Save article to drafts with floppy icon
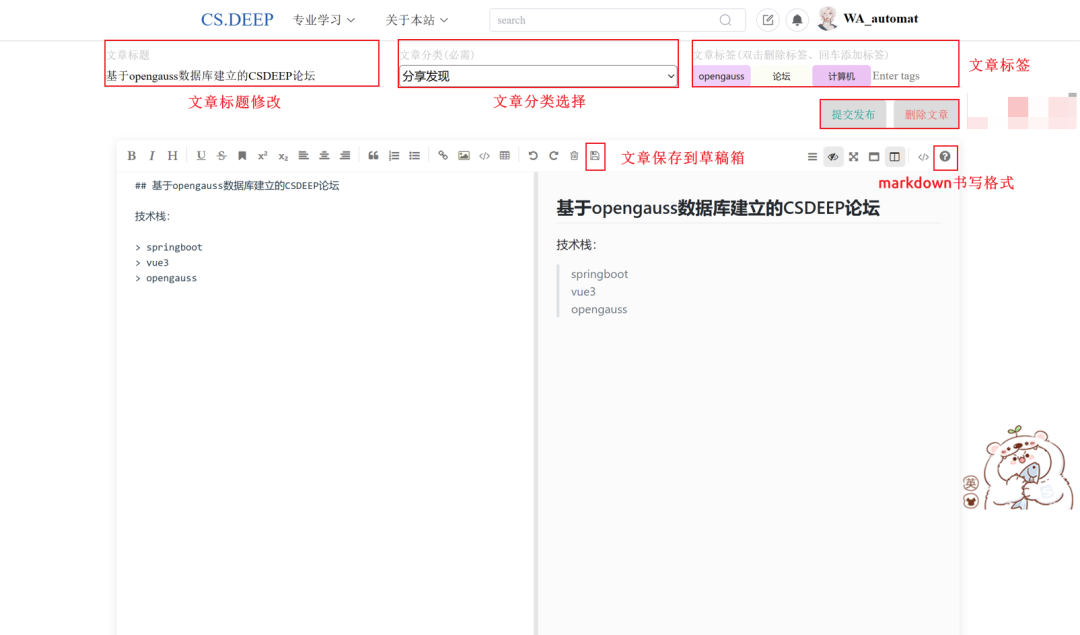The width and height of the screenshot is (1080, 635). pos(595,156)
